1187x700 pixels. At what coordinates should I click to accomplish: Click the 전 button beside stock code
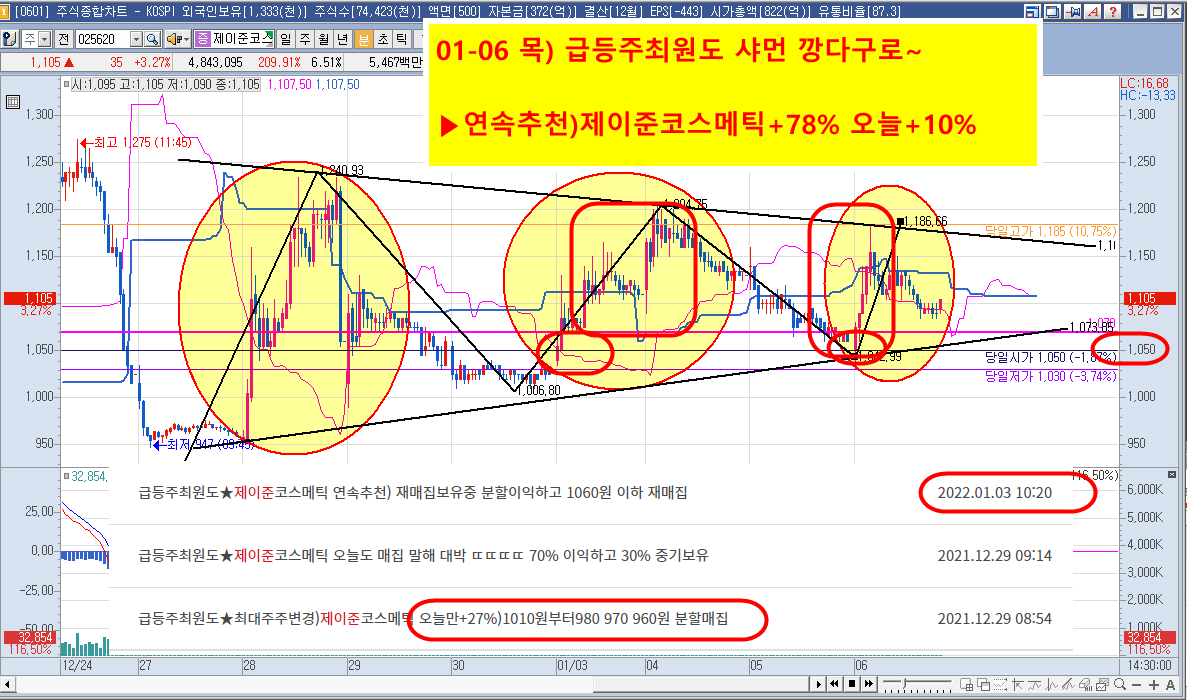tap(64, 39)
